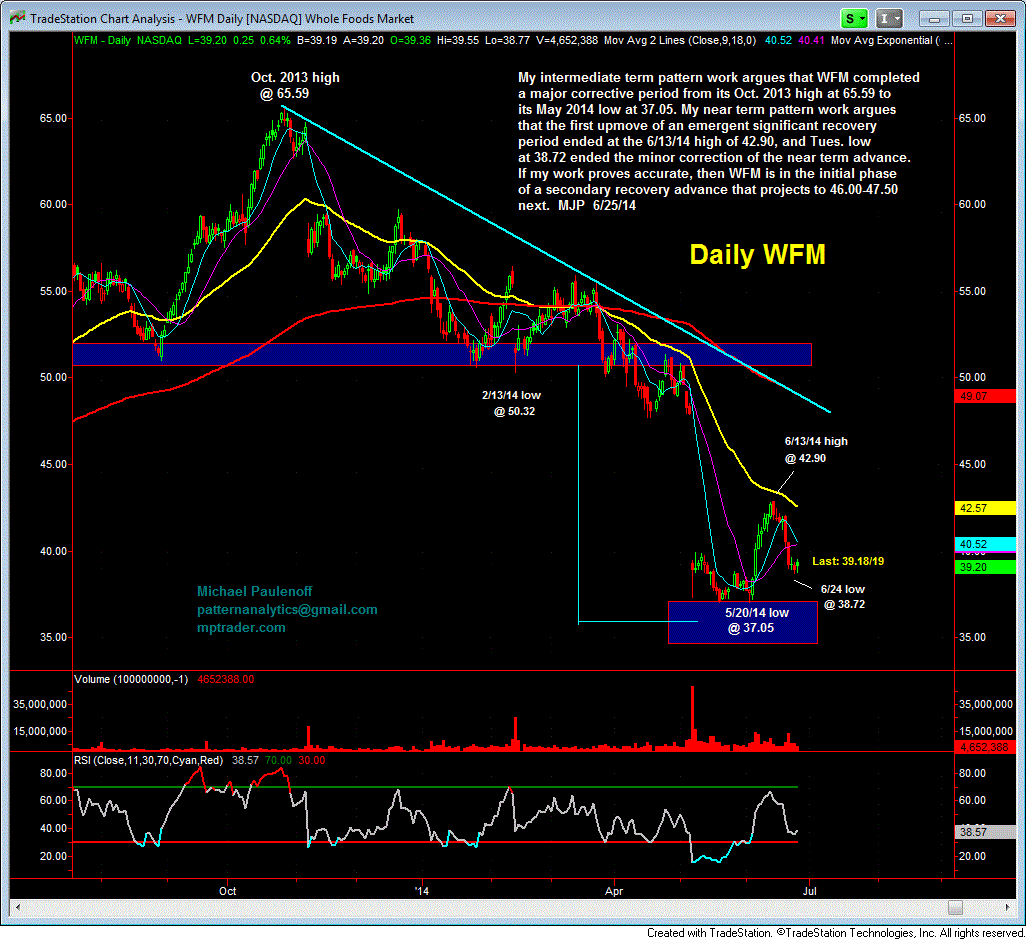
Task: Click the '5/20/14 low @ 37.05' blue box
Action: (743, 622)
